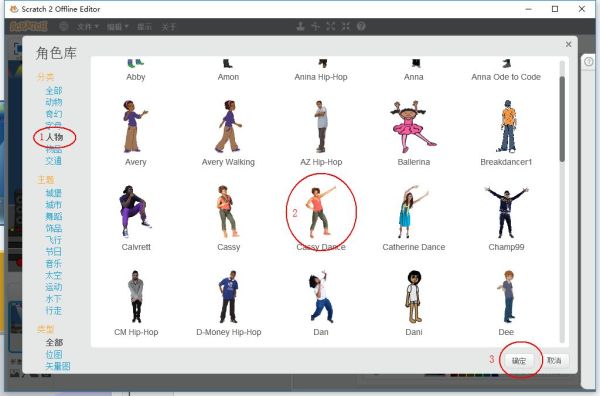
Task: Click the sprite library vertical scrollbar
Action: point(562,119)
